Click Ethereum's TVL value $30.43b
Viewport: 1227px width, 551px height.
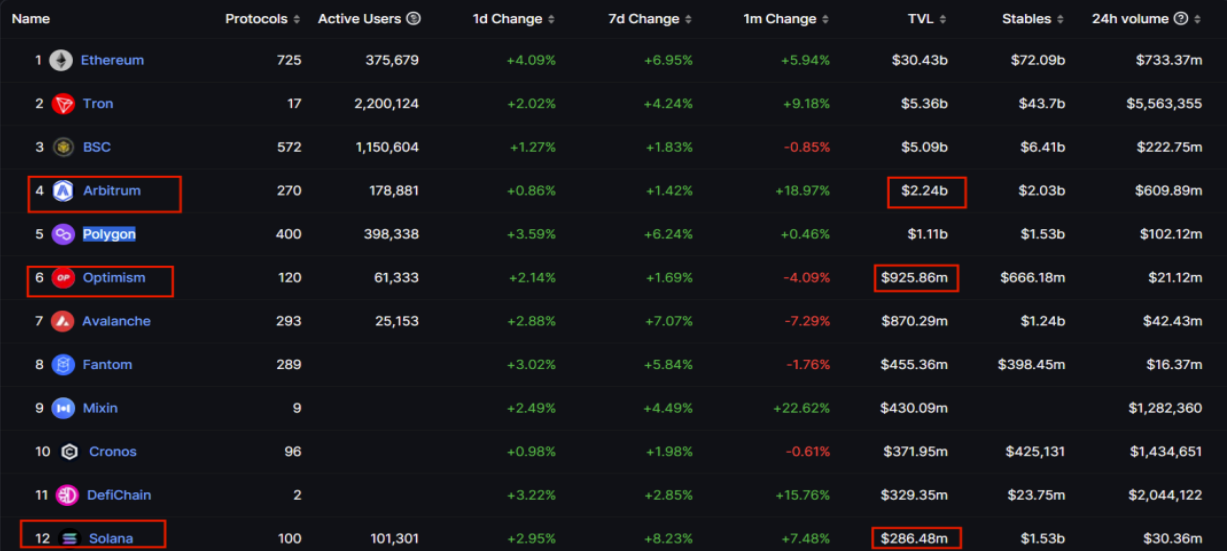[920, 60]
